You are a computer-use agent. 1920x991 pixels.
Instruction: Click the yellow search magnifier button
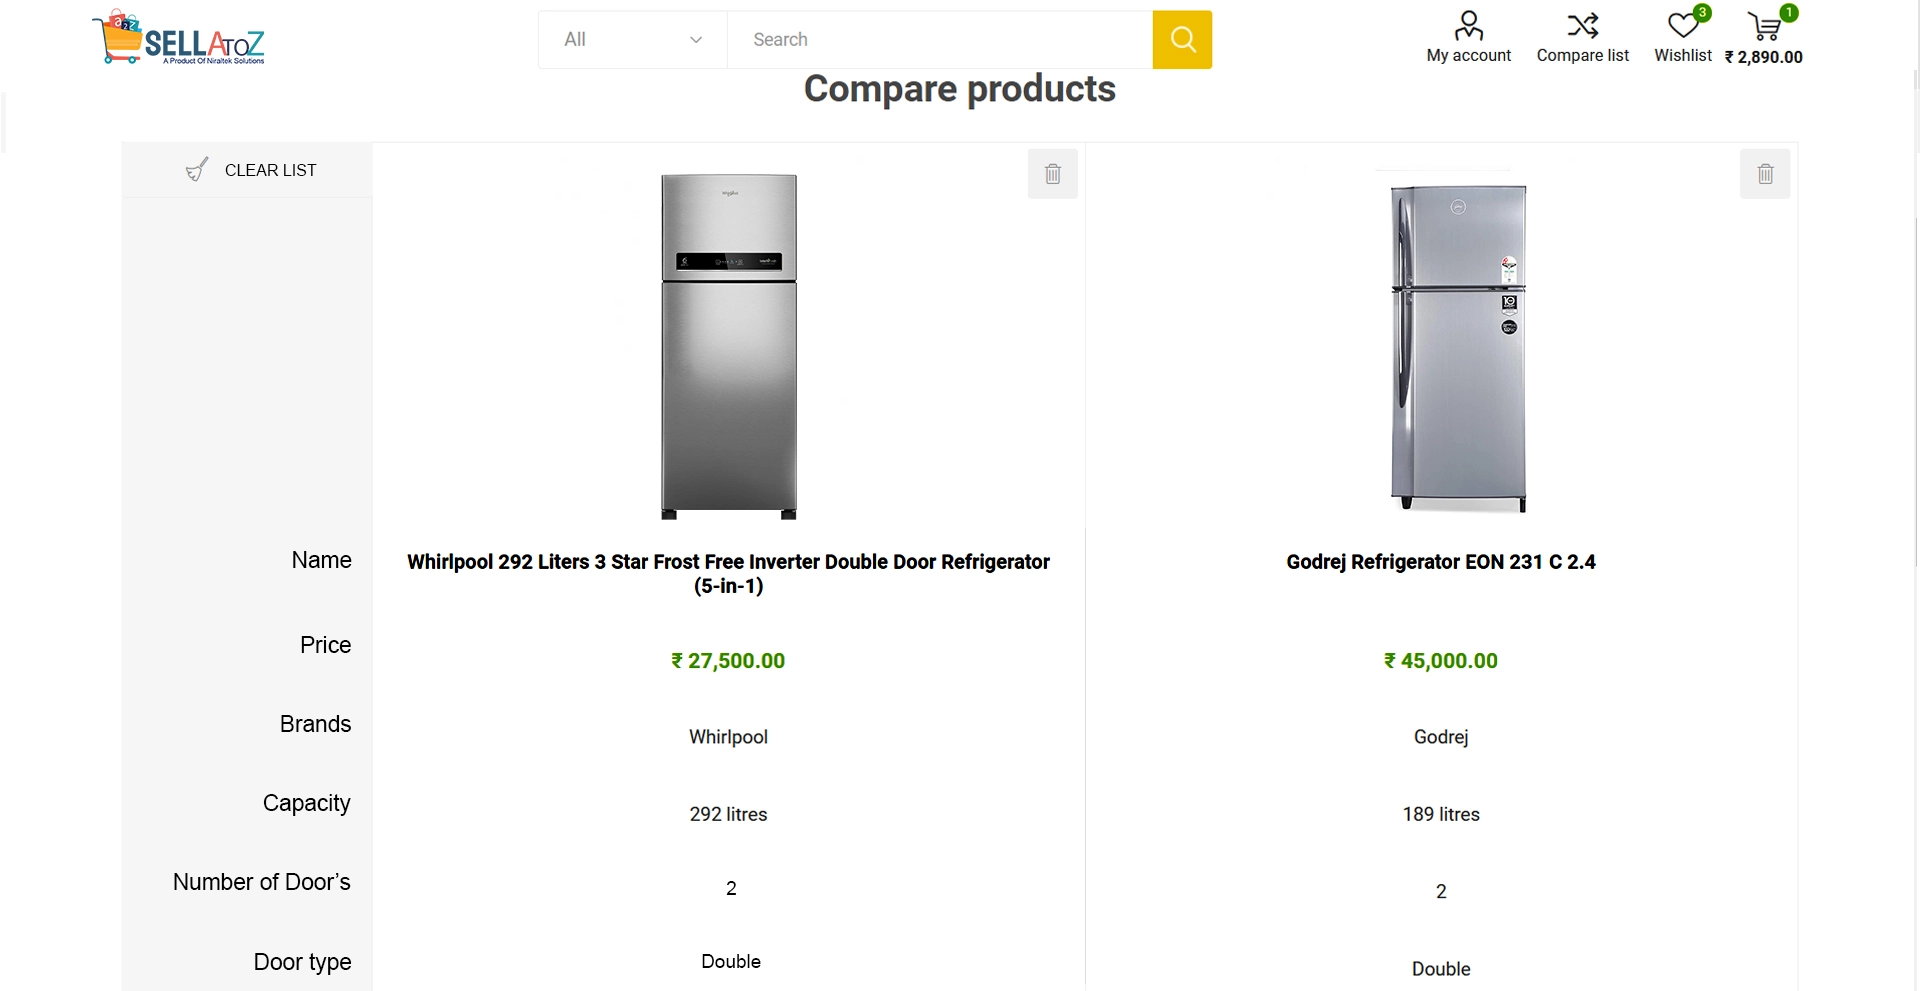(1182, 40)
